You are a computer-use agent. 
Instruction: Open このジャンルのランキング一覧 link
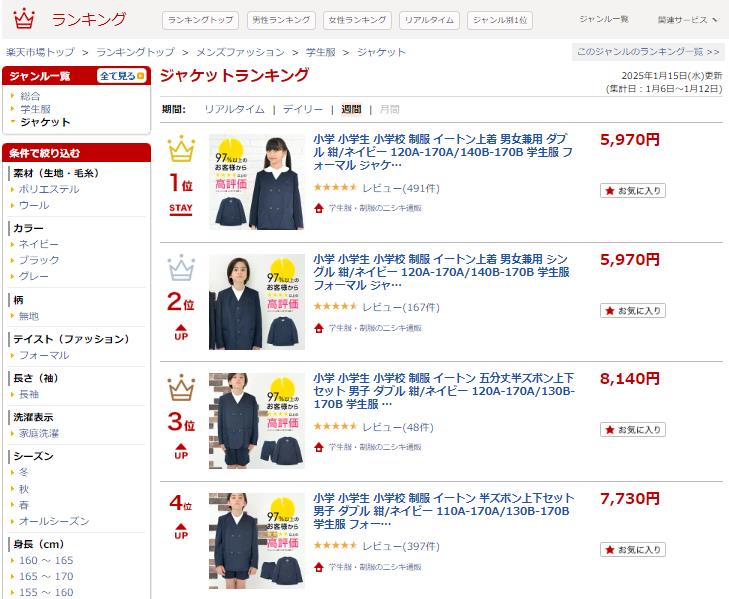point(648,52)
